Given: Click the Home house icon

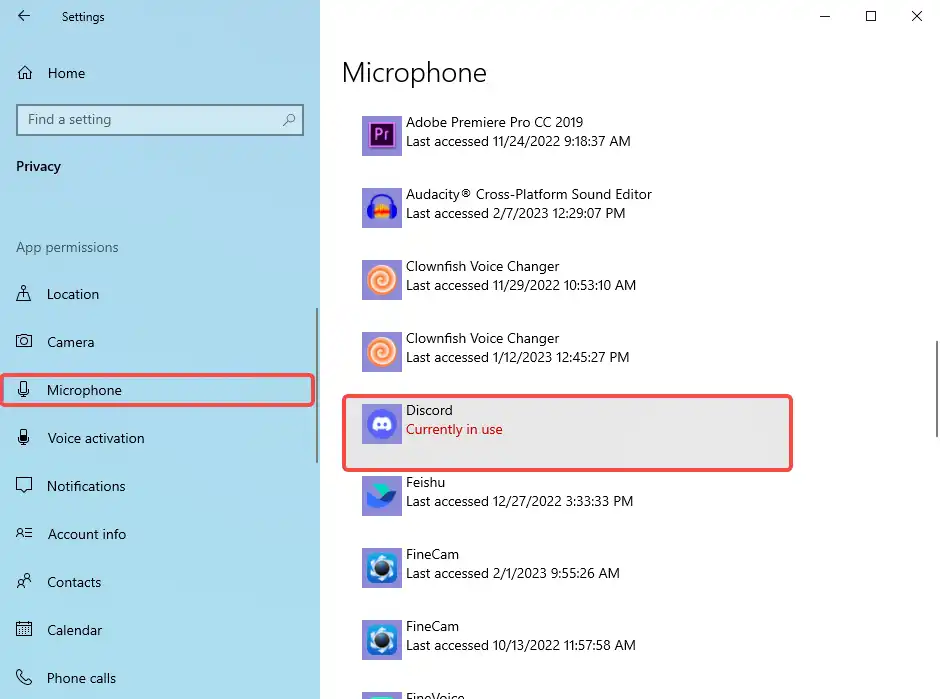Looking at the screenshot, I should [25, 73].
